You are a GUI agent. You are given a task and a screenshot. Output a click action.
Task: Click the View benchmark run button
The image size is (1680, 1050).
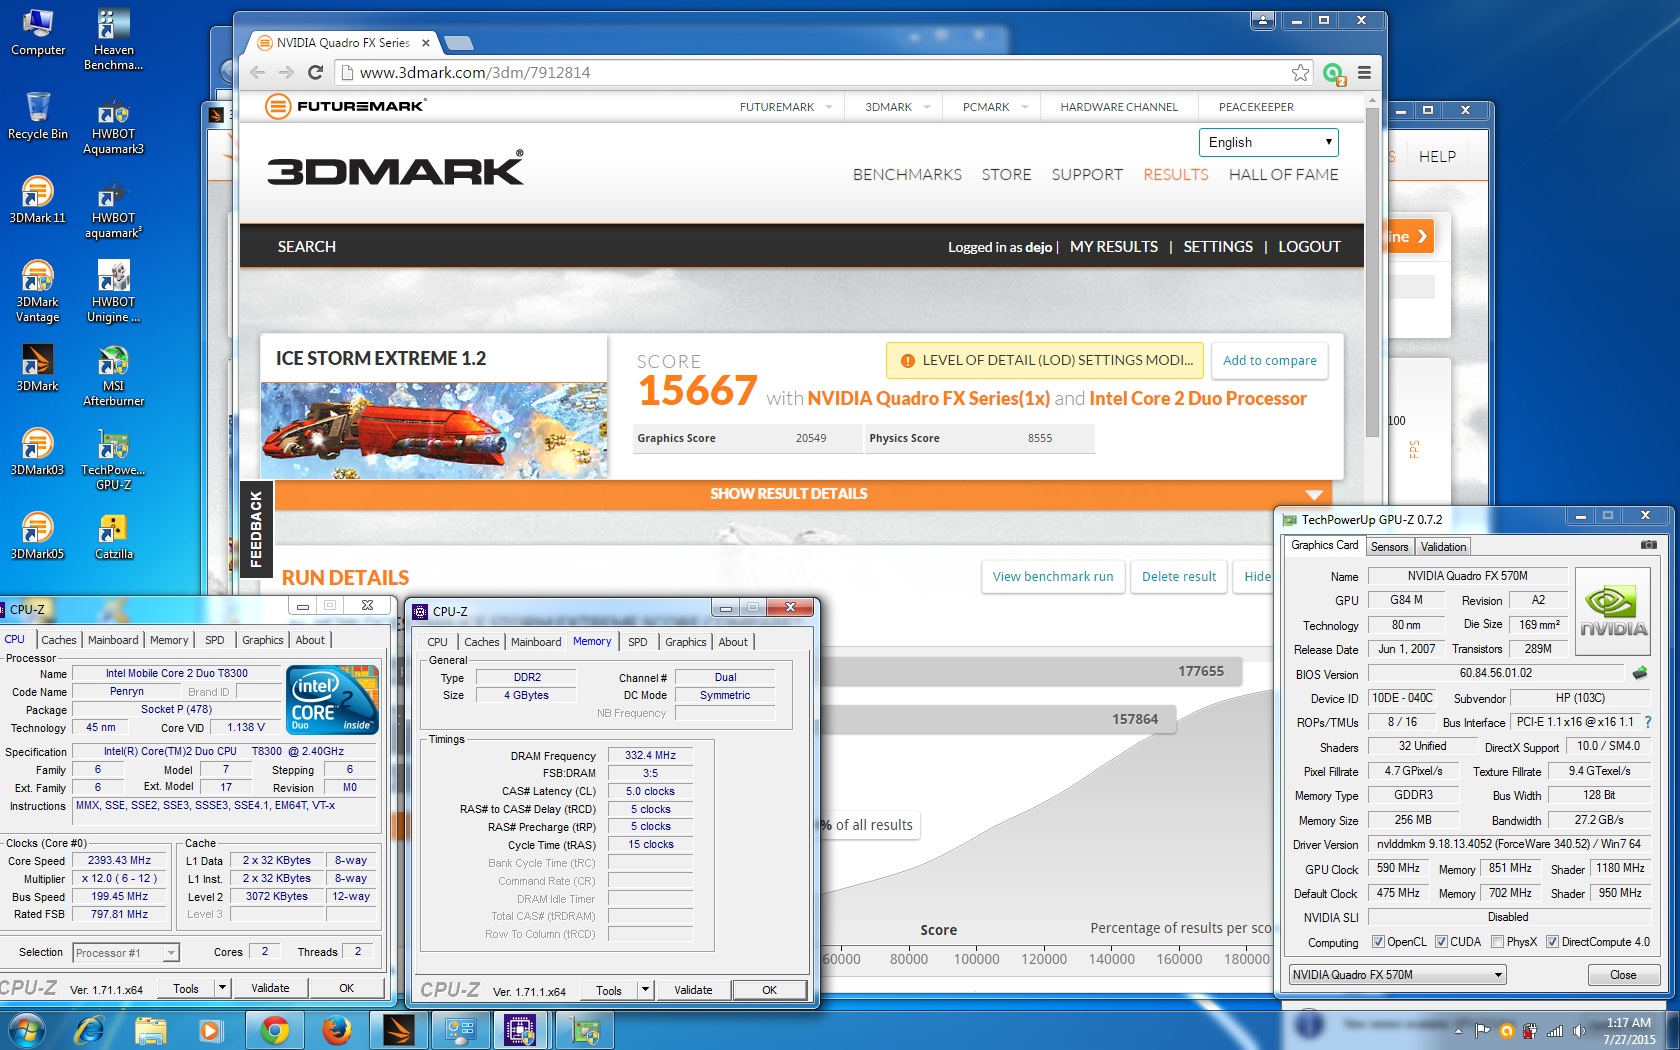coord(1053,577)
